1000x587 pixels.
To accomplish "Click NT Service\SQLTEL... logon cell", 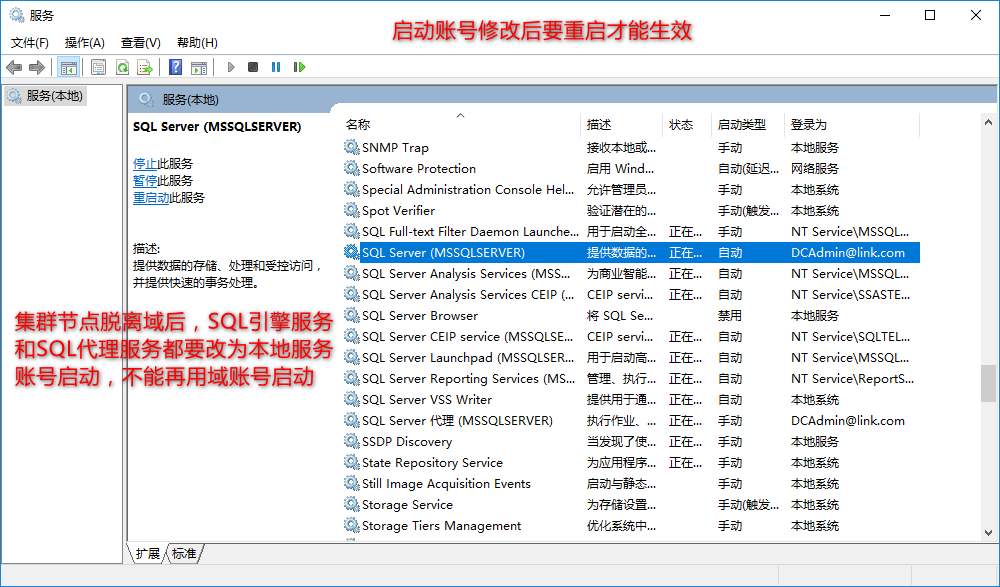I will pos(850,337).
